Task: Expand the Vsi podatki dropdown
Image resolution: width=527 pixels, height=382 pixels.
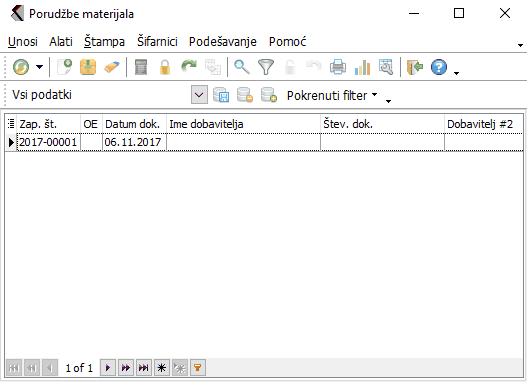Action: click(199, 95)
